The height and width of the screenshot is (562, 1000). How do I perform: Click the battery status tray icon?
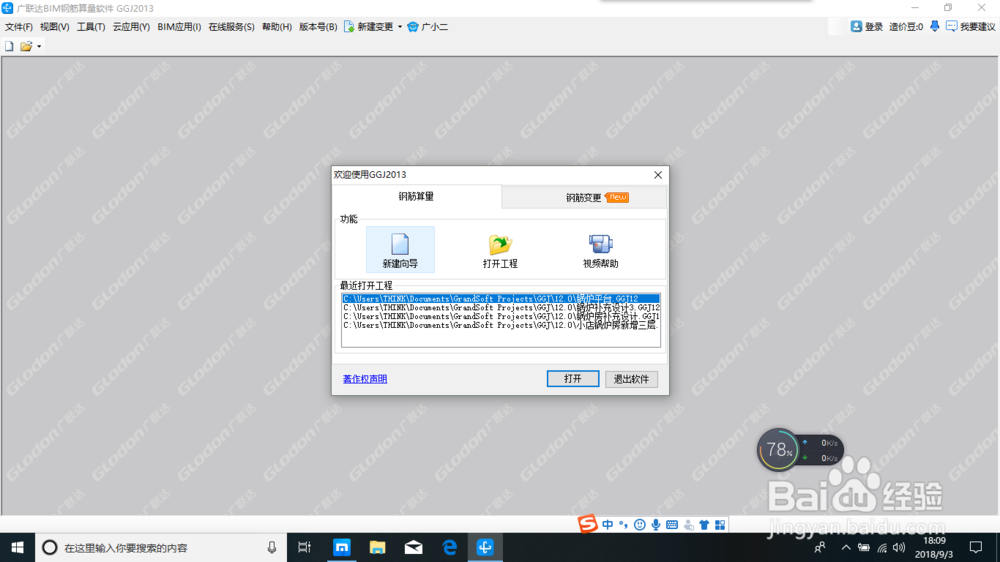tap(864, 547)
